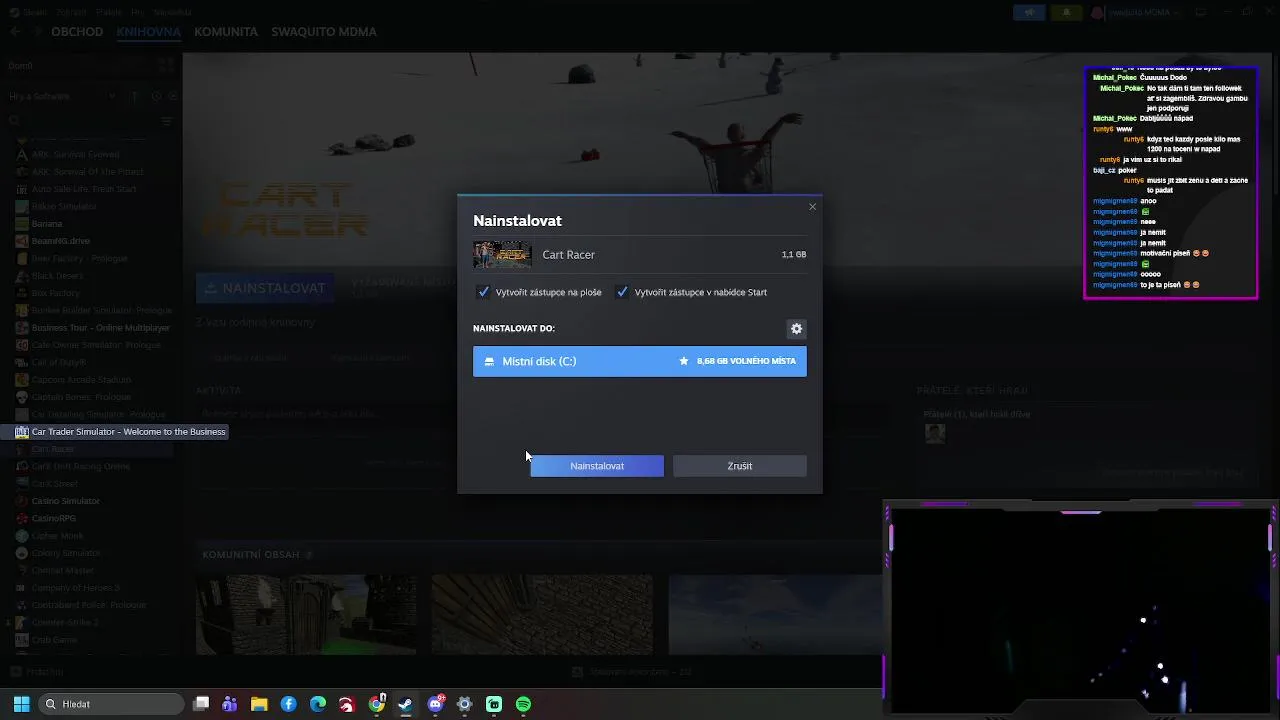Open the Hry menu
This screenshot has width=1280, height=720.
[x=137, y=12]
